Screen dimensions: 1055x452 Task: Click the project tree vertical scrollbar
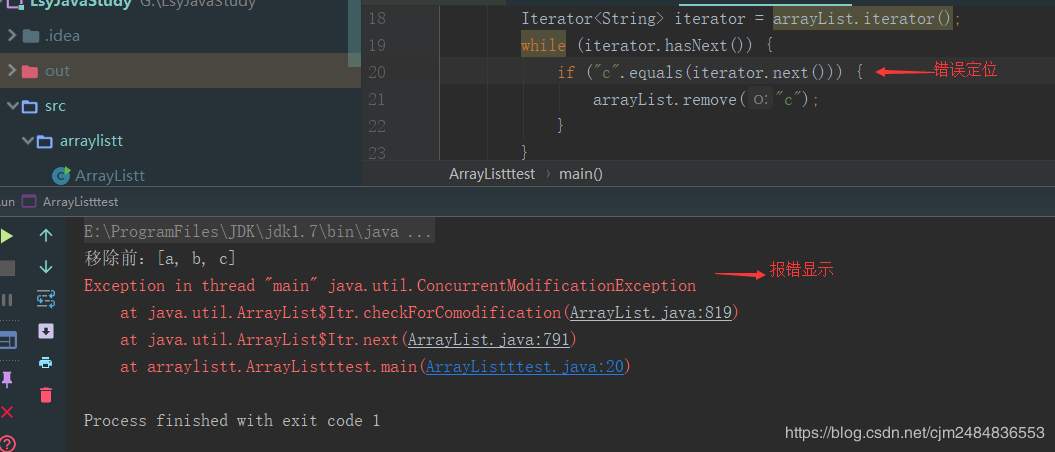point(354,34)
